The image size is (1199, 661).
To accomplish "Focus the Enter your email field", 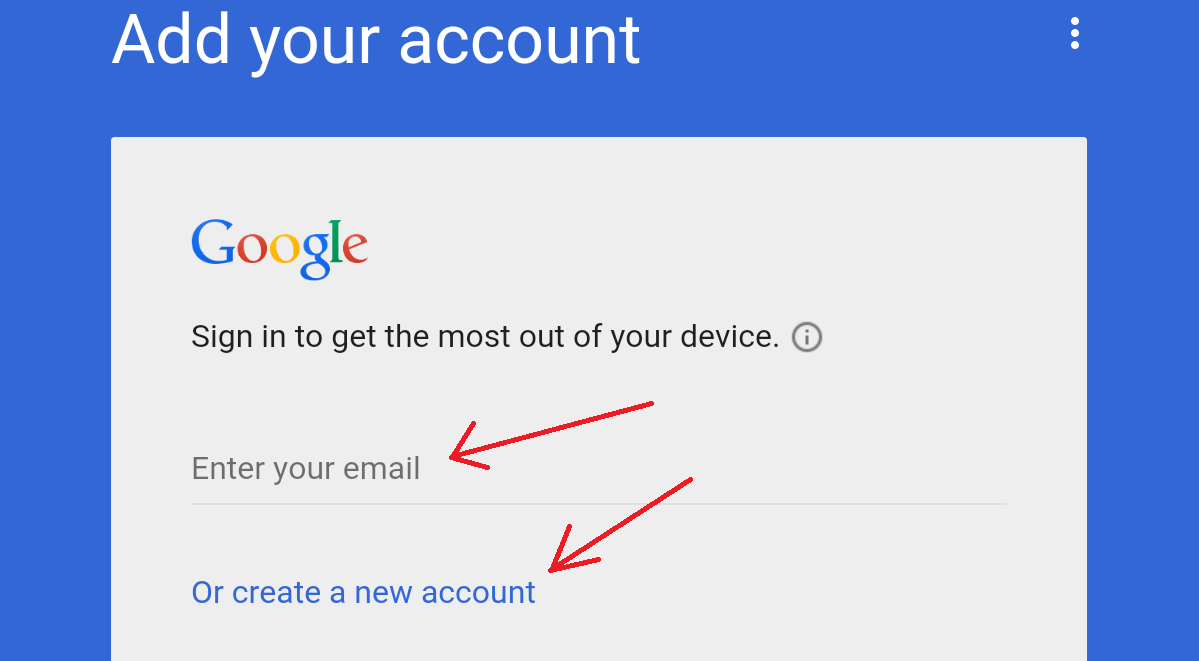I will click(599, 468).
